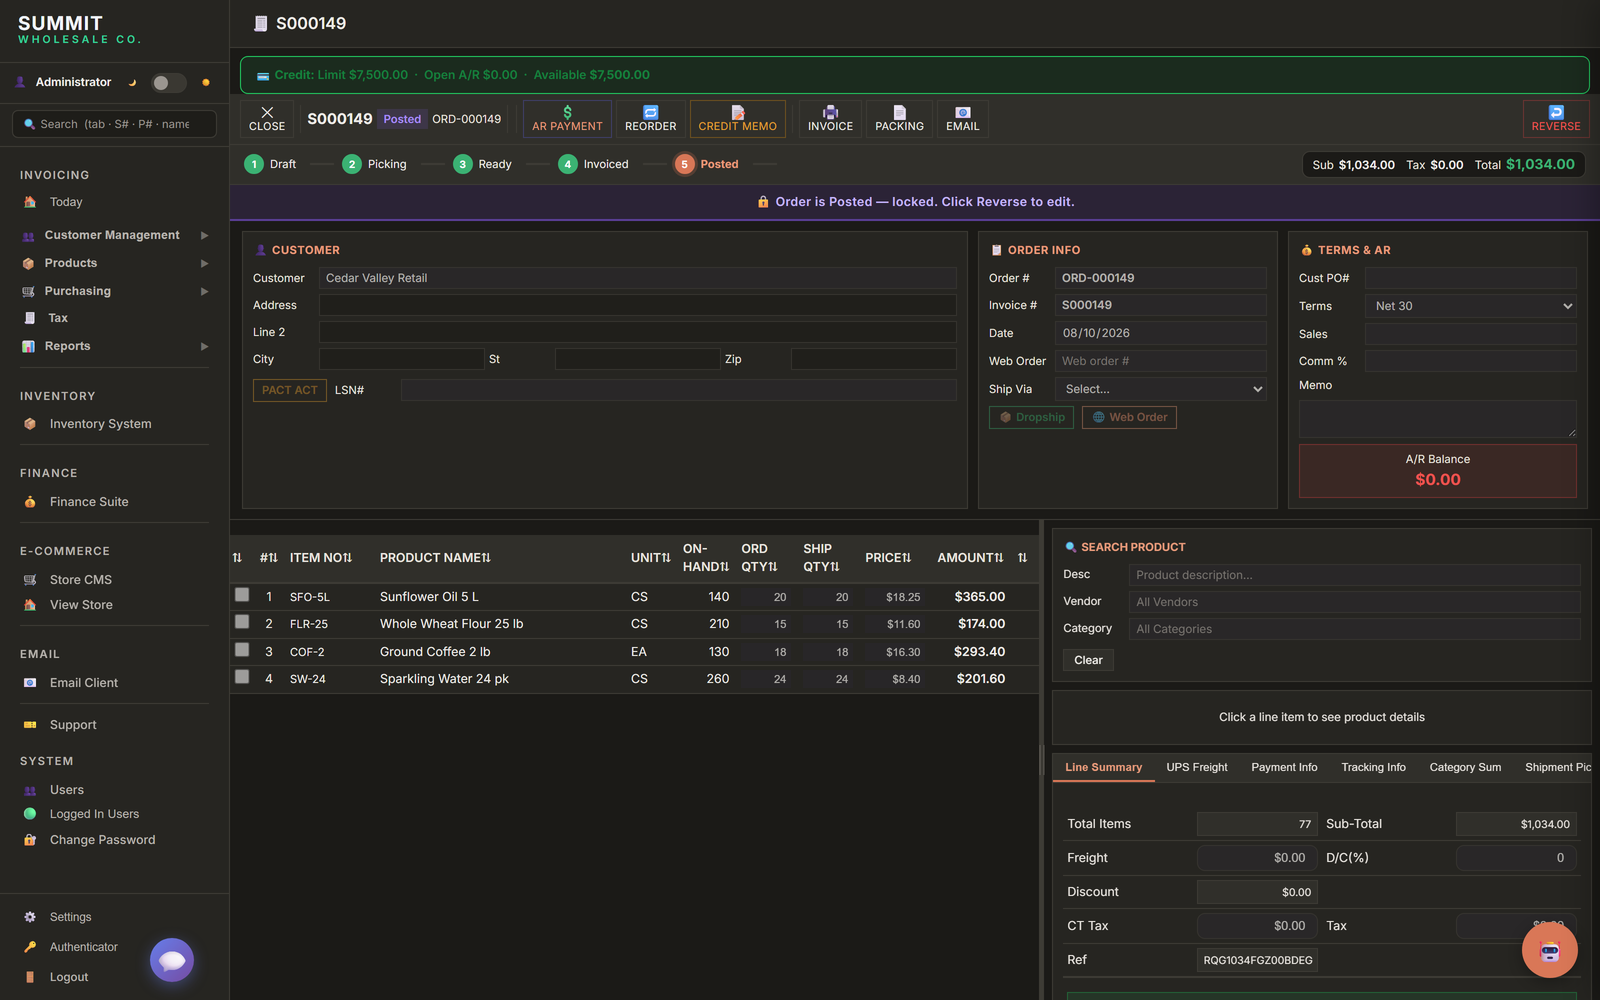Open the Vendor All Vendors dropdown

pyautogui.click(x=1355, y=602)
